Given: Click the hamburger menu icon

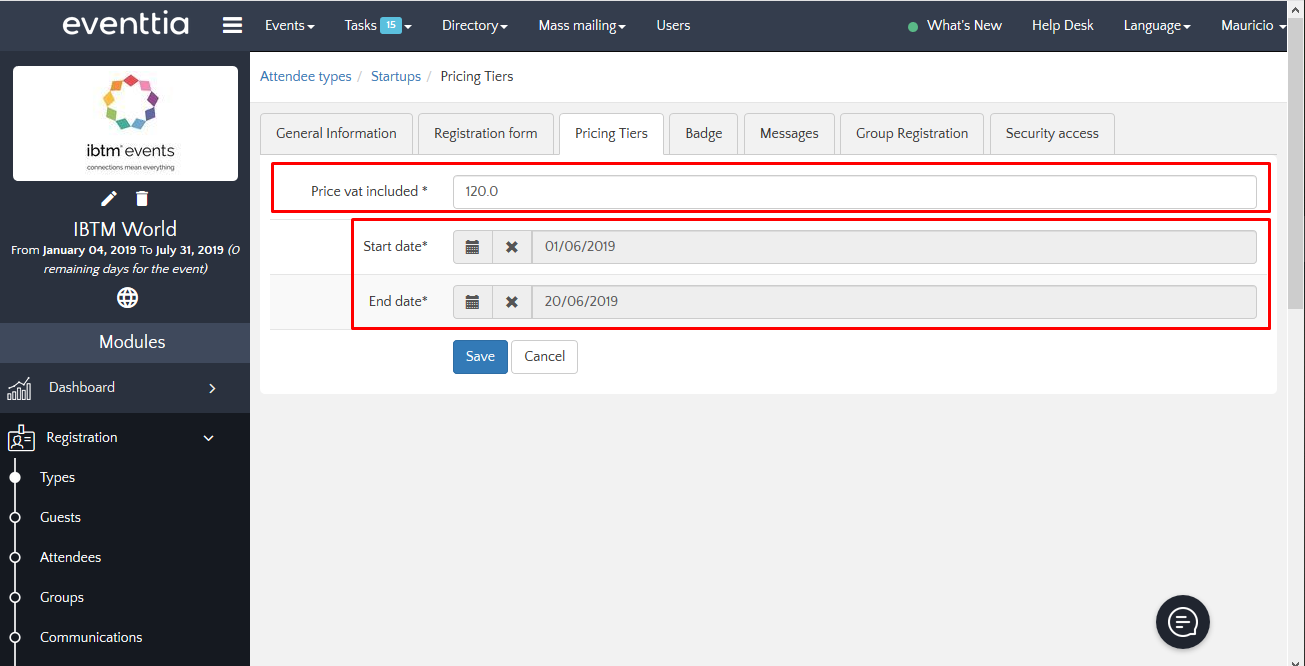Looking at the screenshot, I should click(x=232, y=26).
